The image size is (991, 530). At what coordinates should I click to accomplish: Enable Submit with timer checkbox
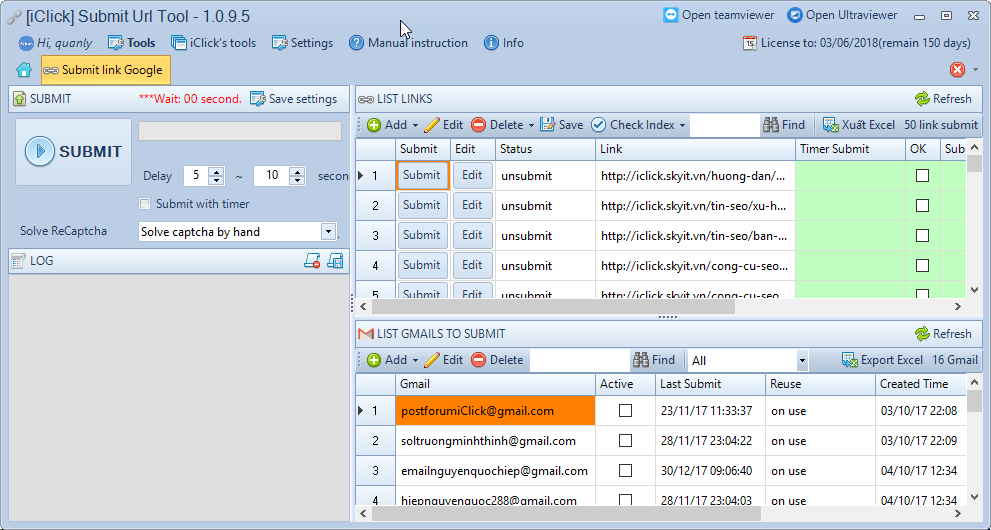(145, 204)
